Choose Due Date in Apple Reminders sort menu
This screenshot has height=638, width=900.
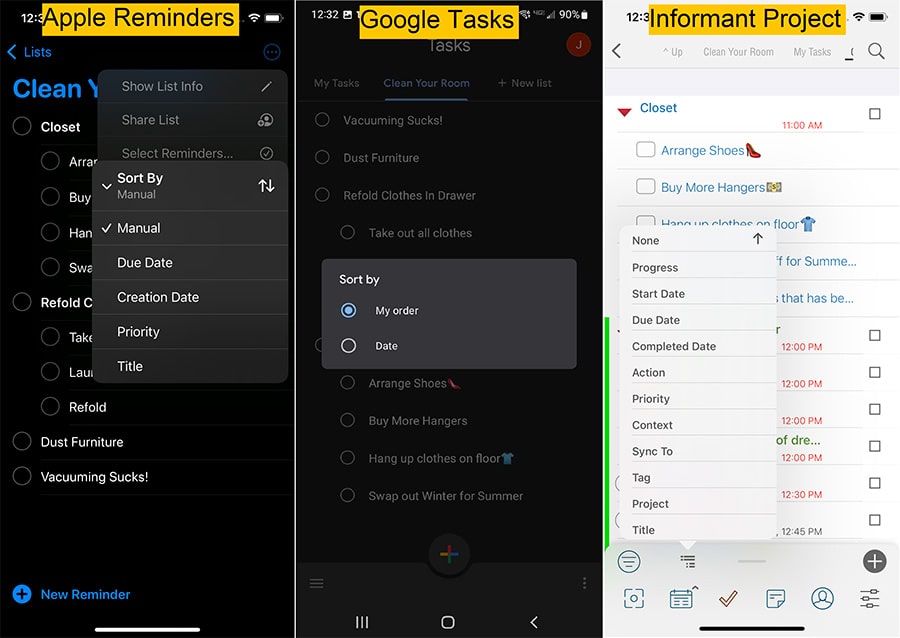click(x=190, y=263)
